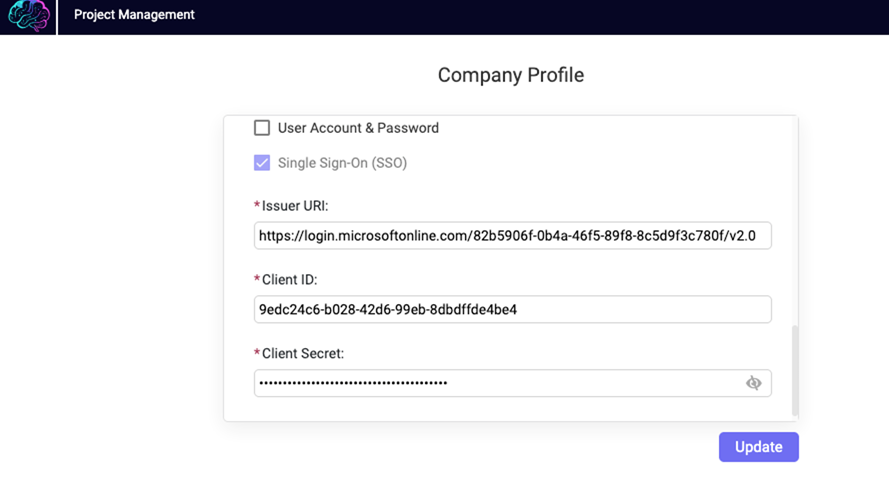Toggle Single Sign-On (SSO) checkbox
The width and height of the screenshot is (889, 493).
(x=262, y=163)
